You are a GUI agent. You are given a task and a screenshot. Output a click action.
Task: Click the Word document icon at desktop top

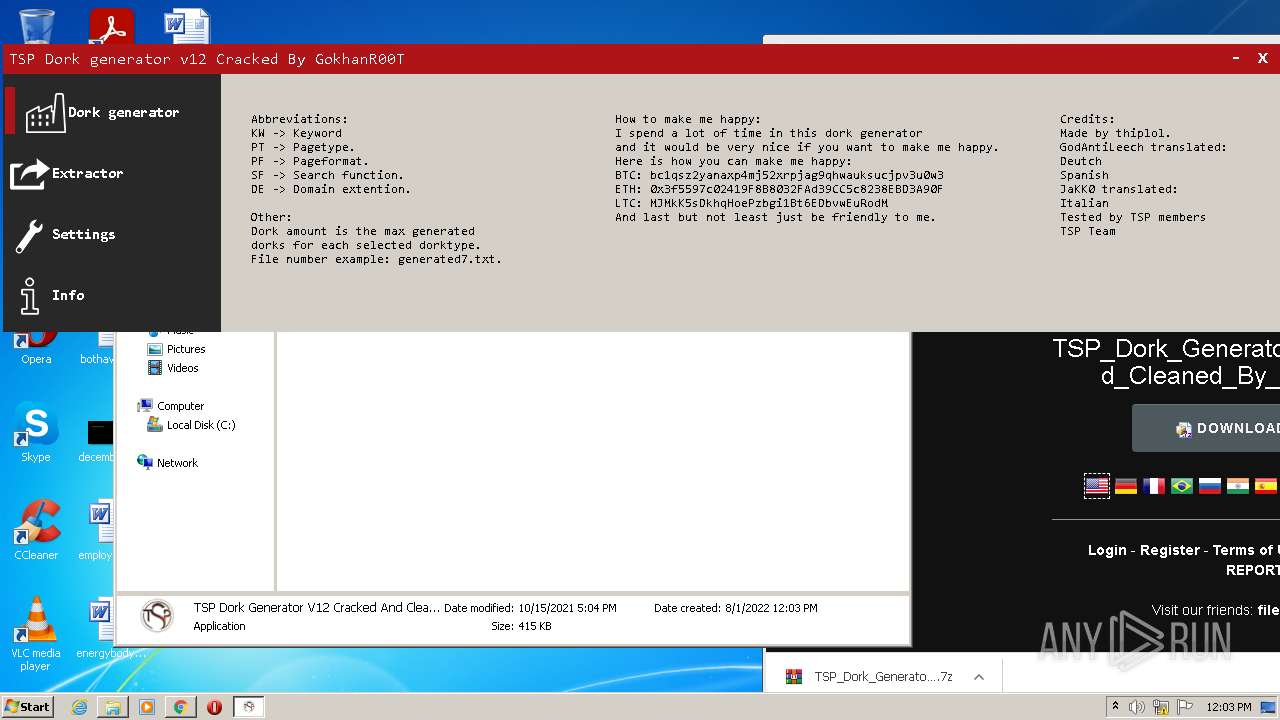point(187,26)
